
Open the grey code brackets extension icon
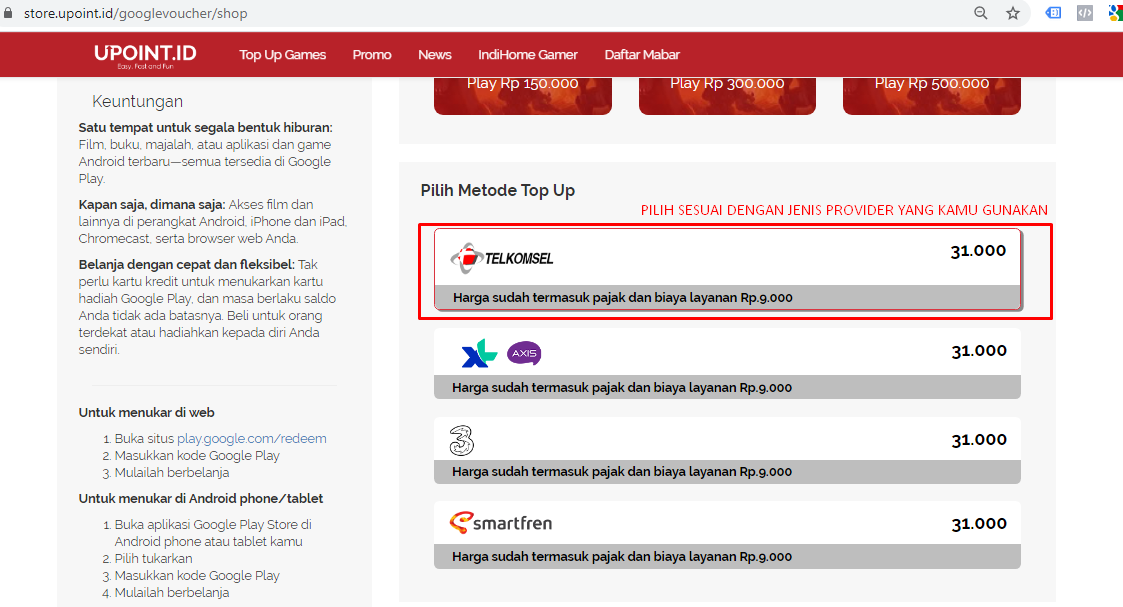1085,13
